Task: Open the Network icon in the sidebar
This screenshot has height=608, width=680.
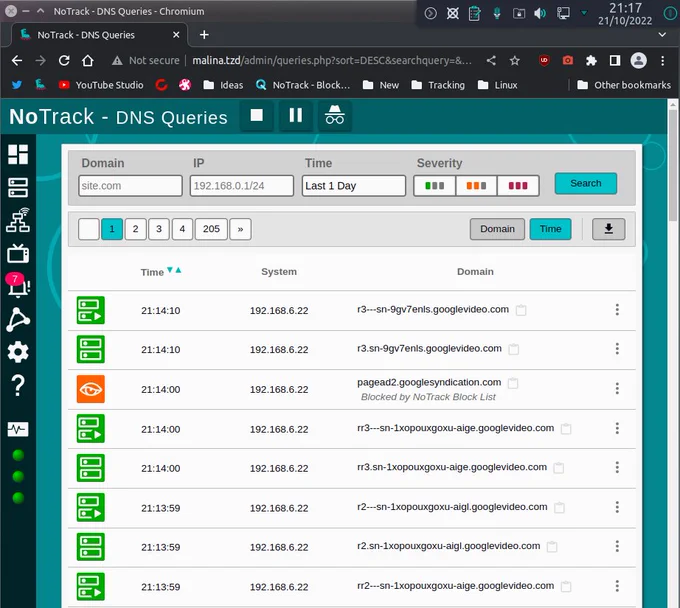Action: click(18, 220)
